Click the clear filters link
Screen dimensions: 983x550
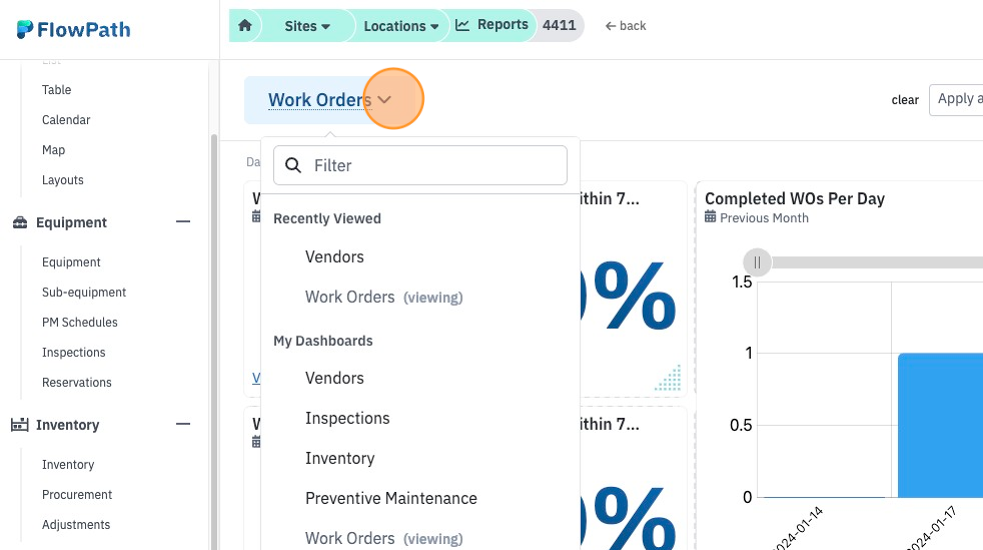click(905, 100)
